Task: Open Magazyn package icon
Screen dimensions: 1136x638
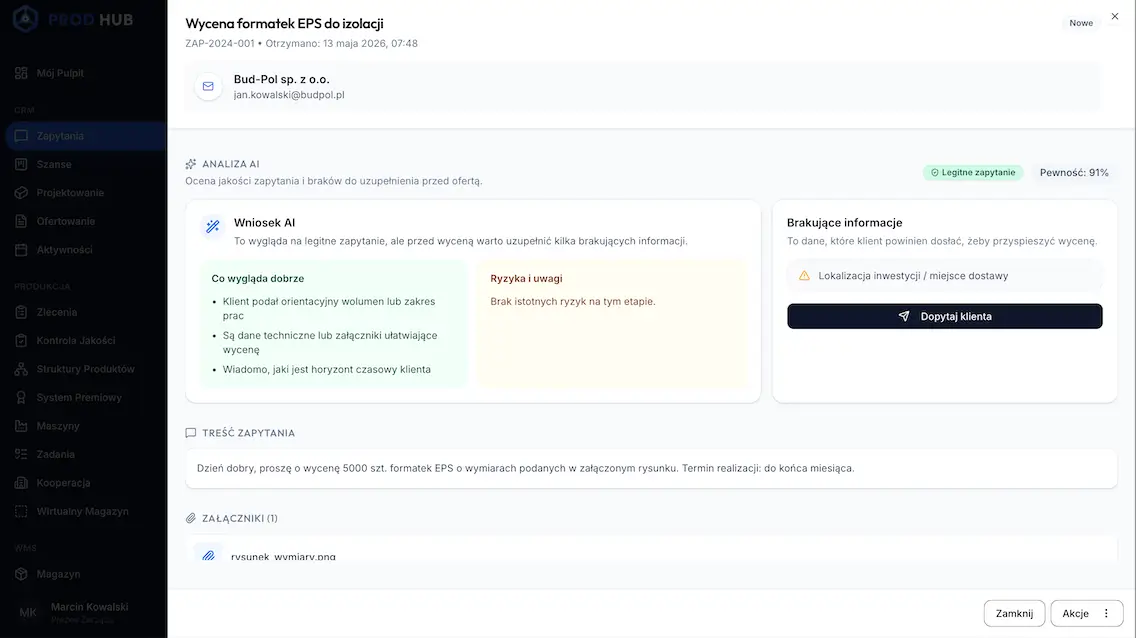Action: (x=21, y=574)
